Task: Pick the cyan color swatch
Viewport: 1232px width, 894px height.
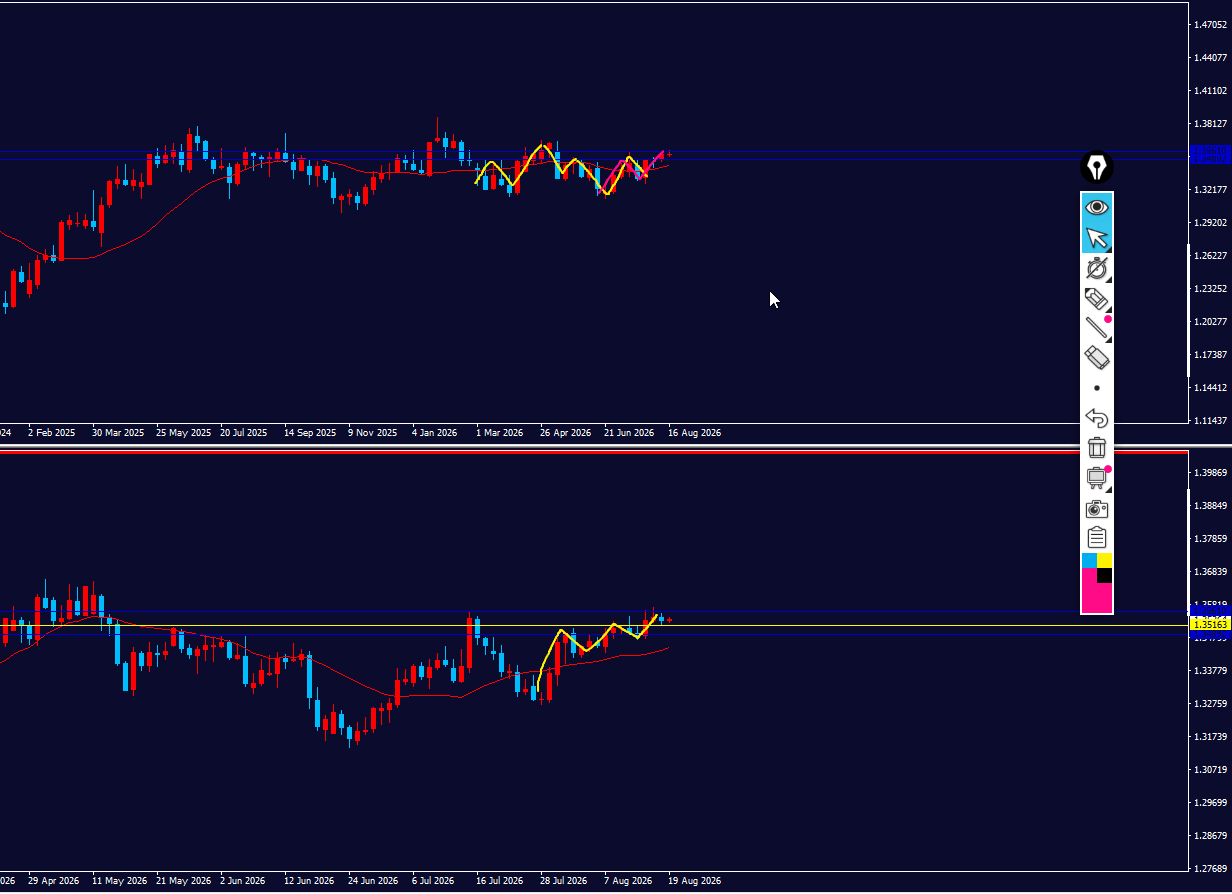Action: [1089, 561]
